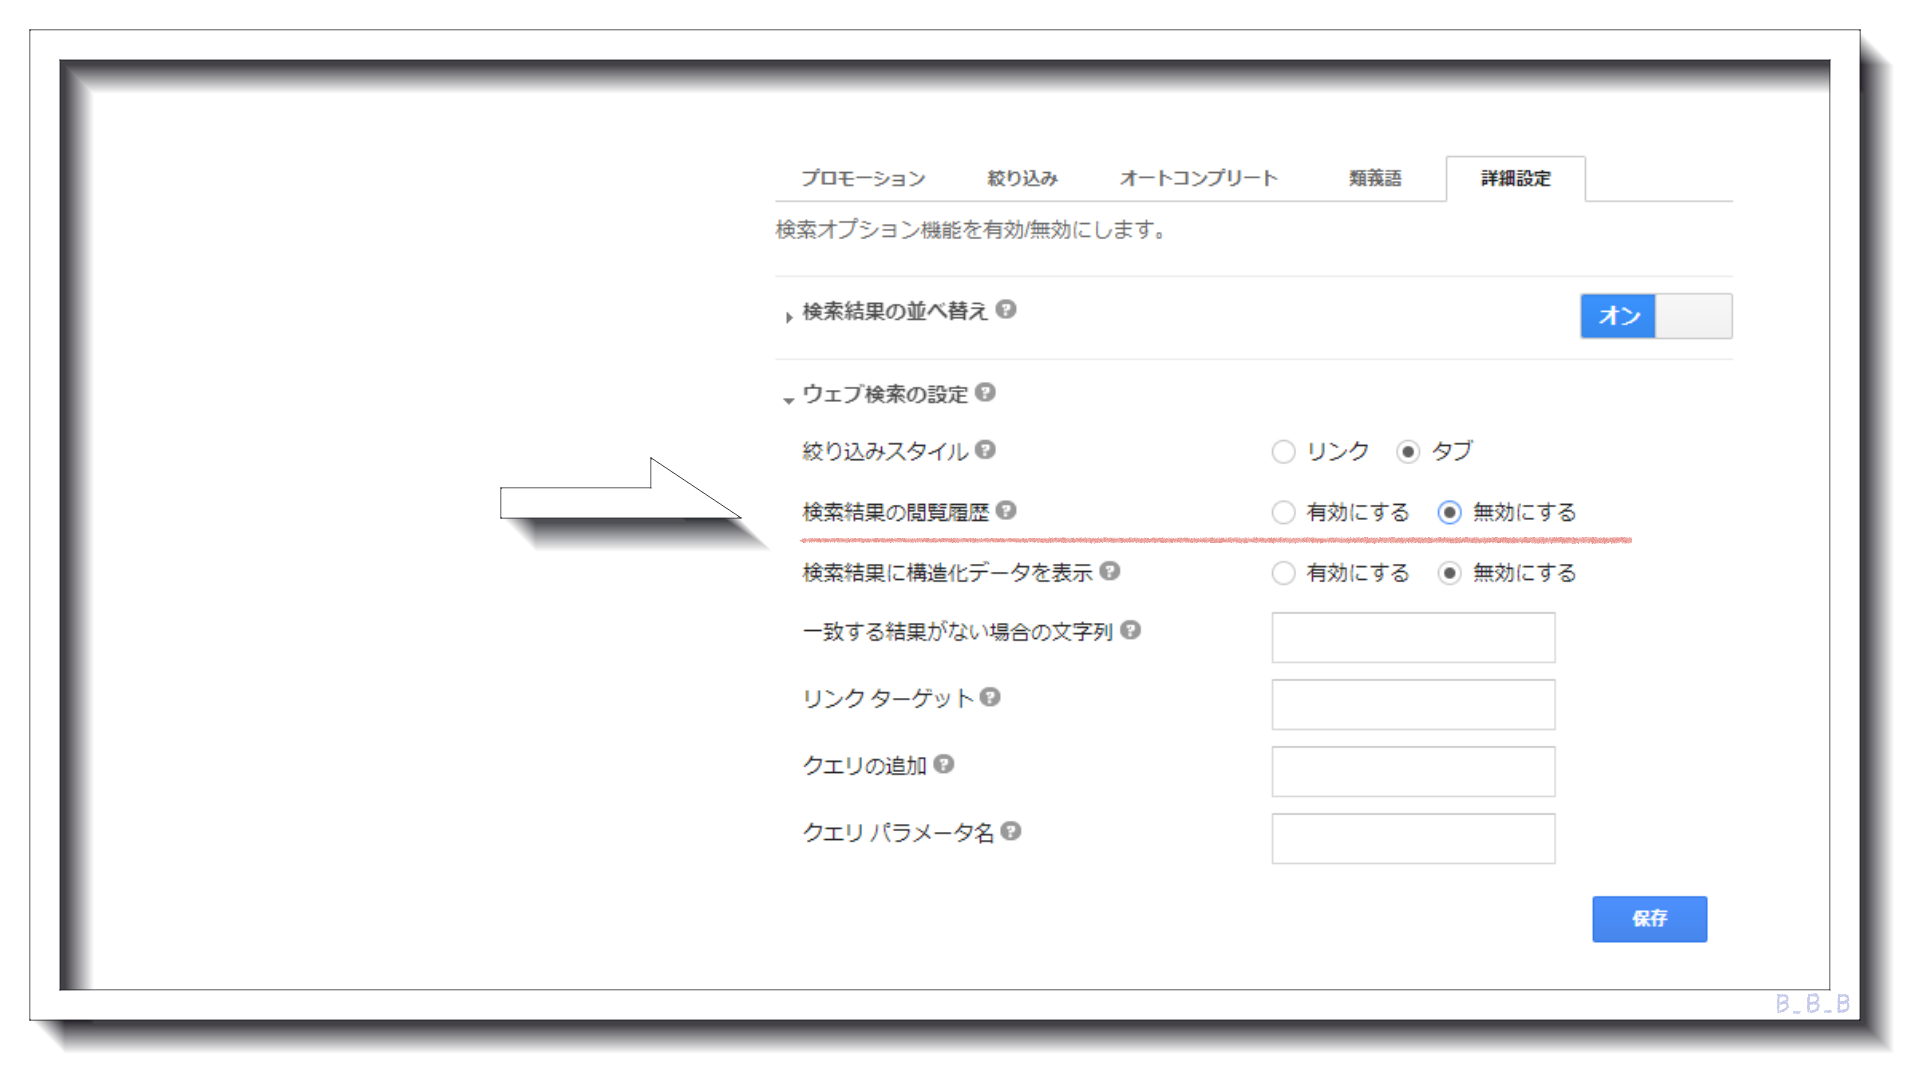Screen dimensions: 1920x1080
Task: Open help icon beside 検索結果の閲覧履歴
Action: pyautogui.click(x=1006, y=510)
